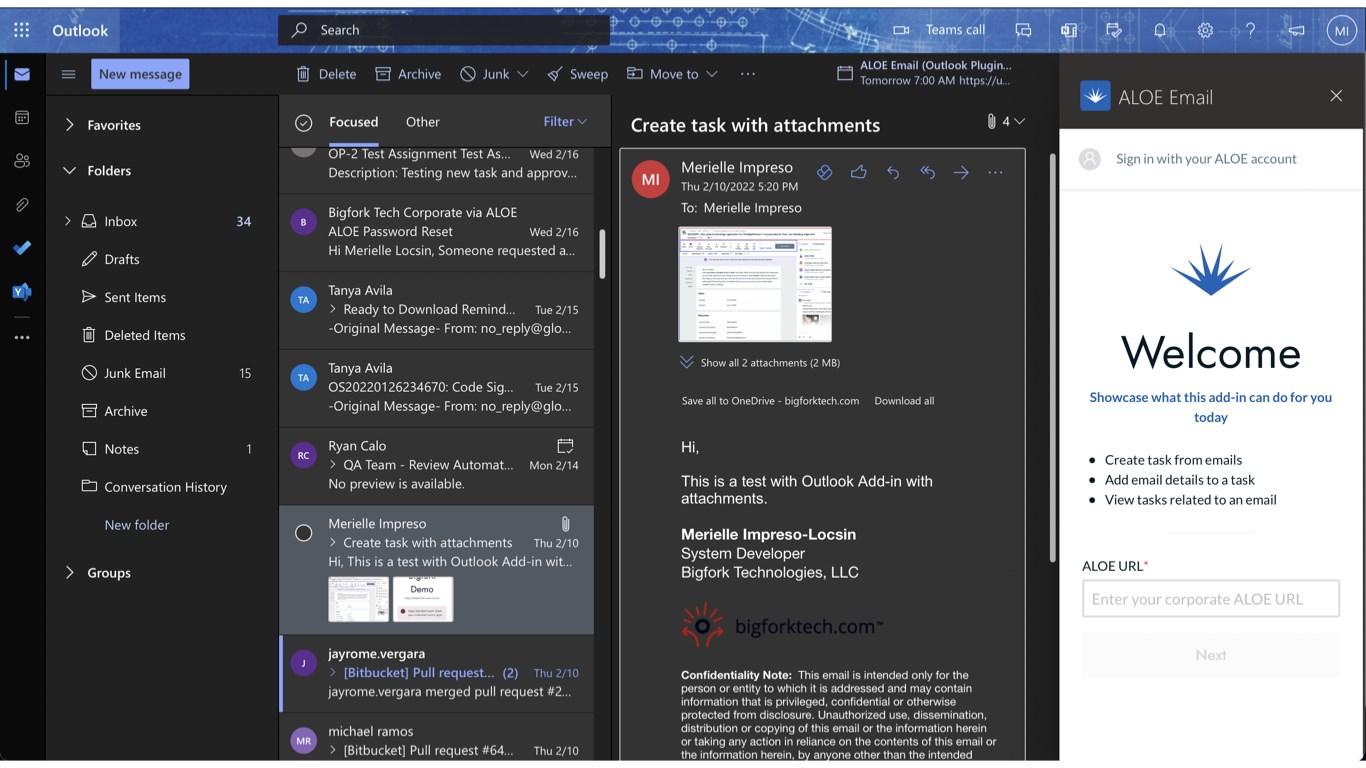1366x768 pixels.
Task: Select the Merielle Impreso message checkbox circle
Action: (x=304, y=533)
